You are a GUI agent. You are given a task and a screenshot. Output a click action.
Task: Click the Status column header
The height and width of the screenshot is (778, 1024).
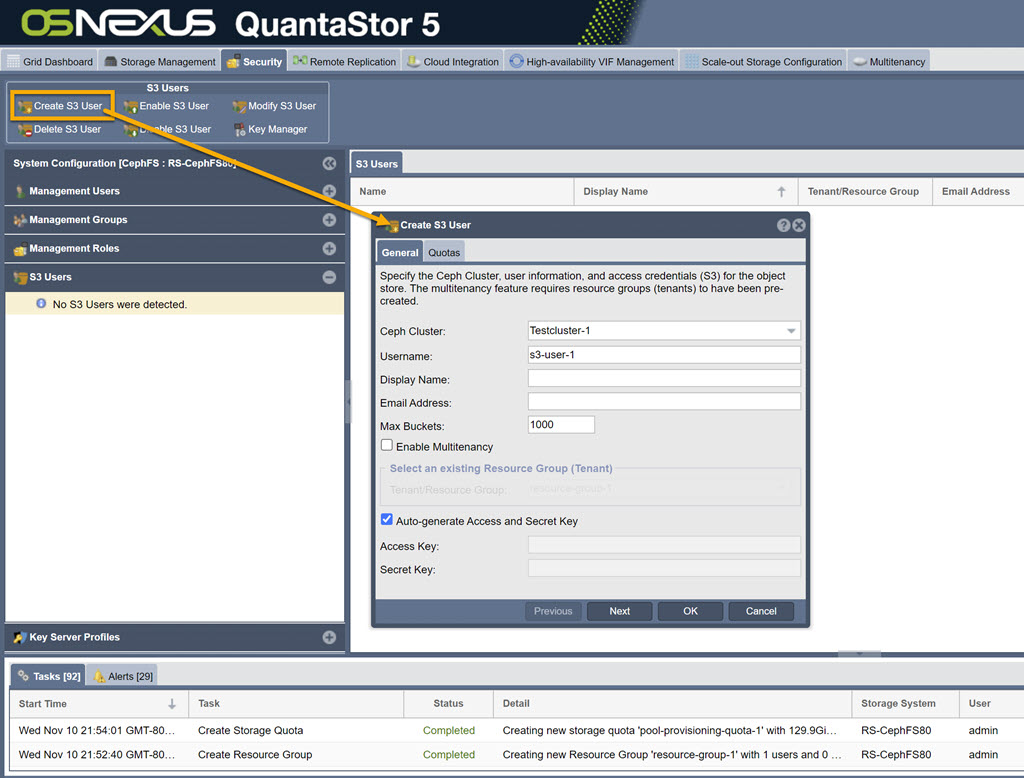[448, 704]
